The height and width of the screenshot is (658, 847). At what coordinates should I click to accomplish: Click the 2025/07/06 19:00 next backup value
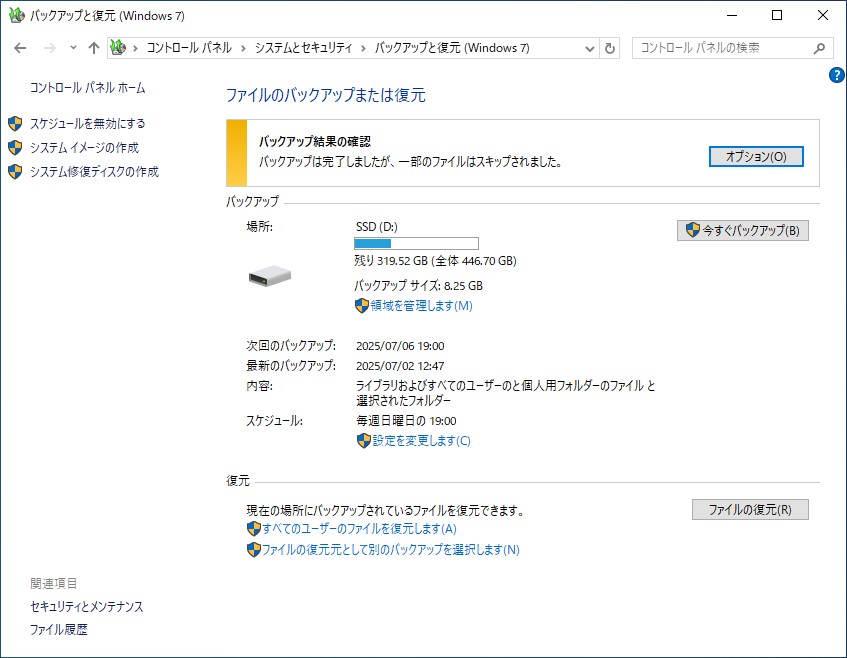coord(400,346)
